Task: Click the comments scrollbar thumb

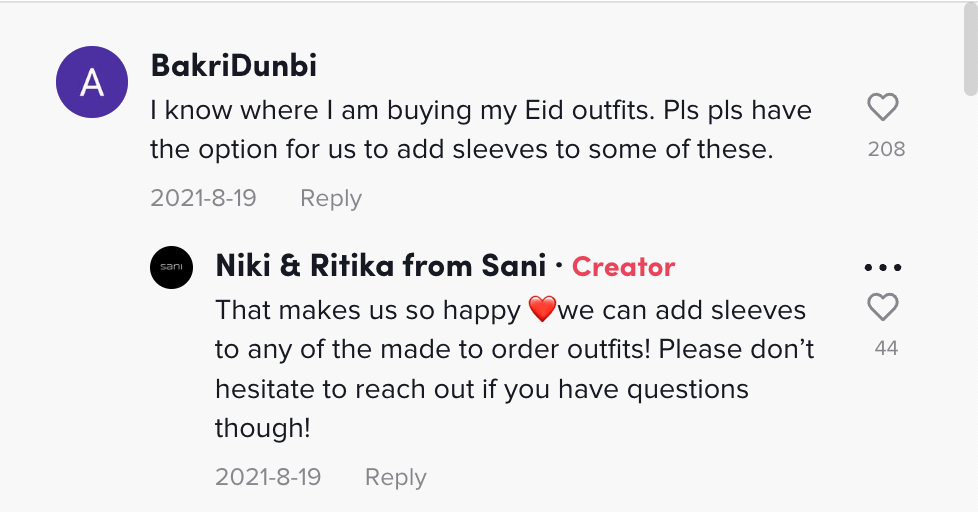Action: (970, 50)
